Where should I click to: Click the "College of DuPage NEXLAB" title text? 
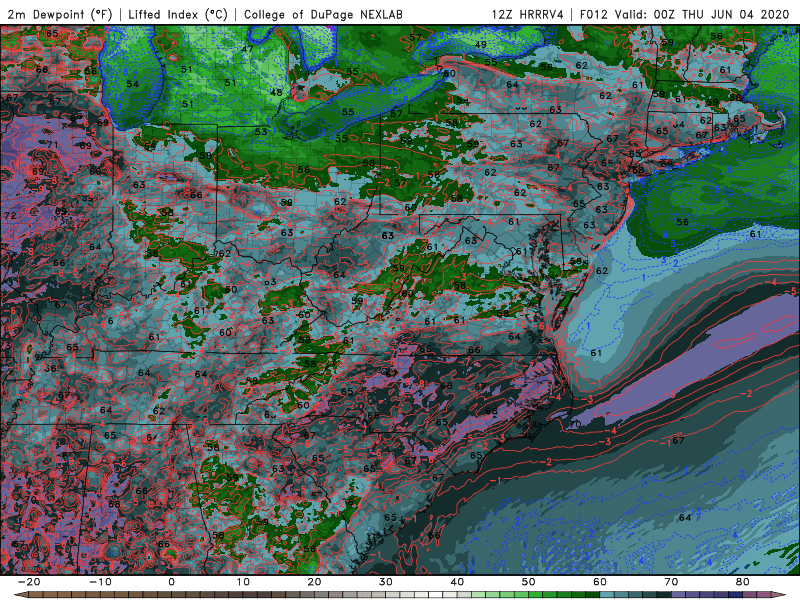(323, 14)
